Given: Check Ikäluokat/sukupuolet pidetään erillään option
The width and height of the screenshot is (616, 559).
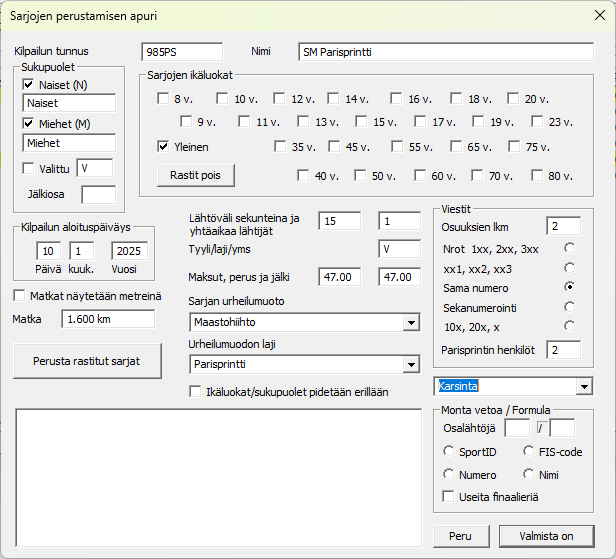Looking at the screenshot, I should click(x=196, y=392).
